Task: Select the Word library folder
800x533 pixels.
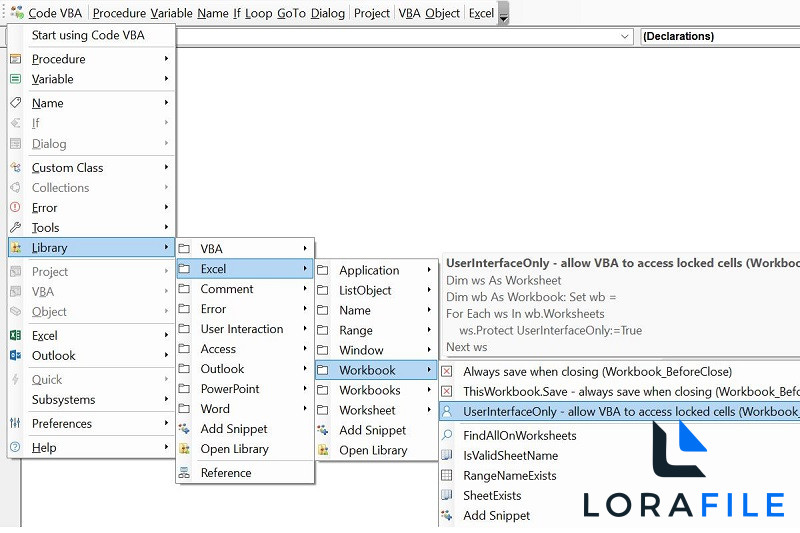Action: coord(245,409)
